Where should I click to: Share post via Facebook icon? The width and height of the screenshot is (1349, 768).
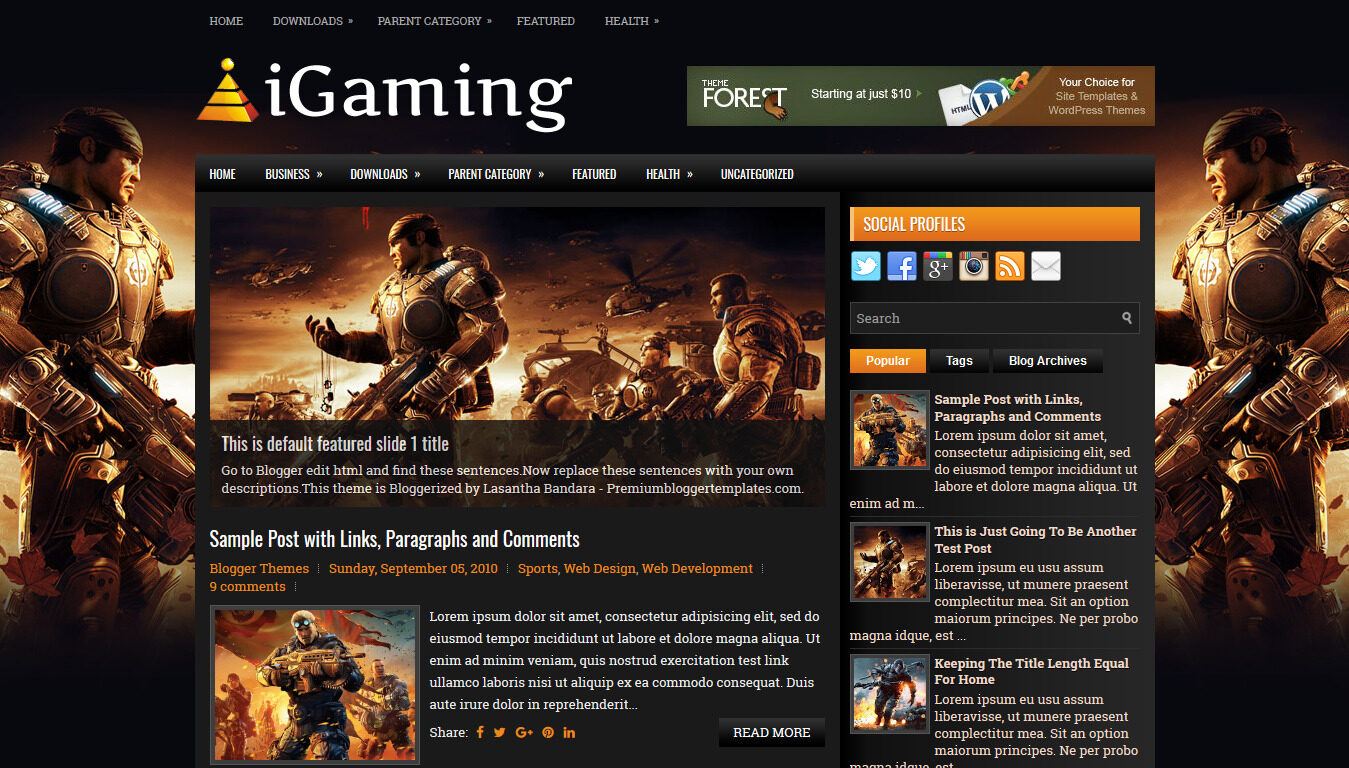(x=480, y=732)
